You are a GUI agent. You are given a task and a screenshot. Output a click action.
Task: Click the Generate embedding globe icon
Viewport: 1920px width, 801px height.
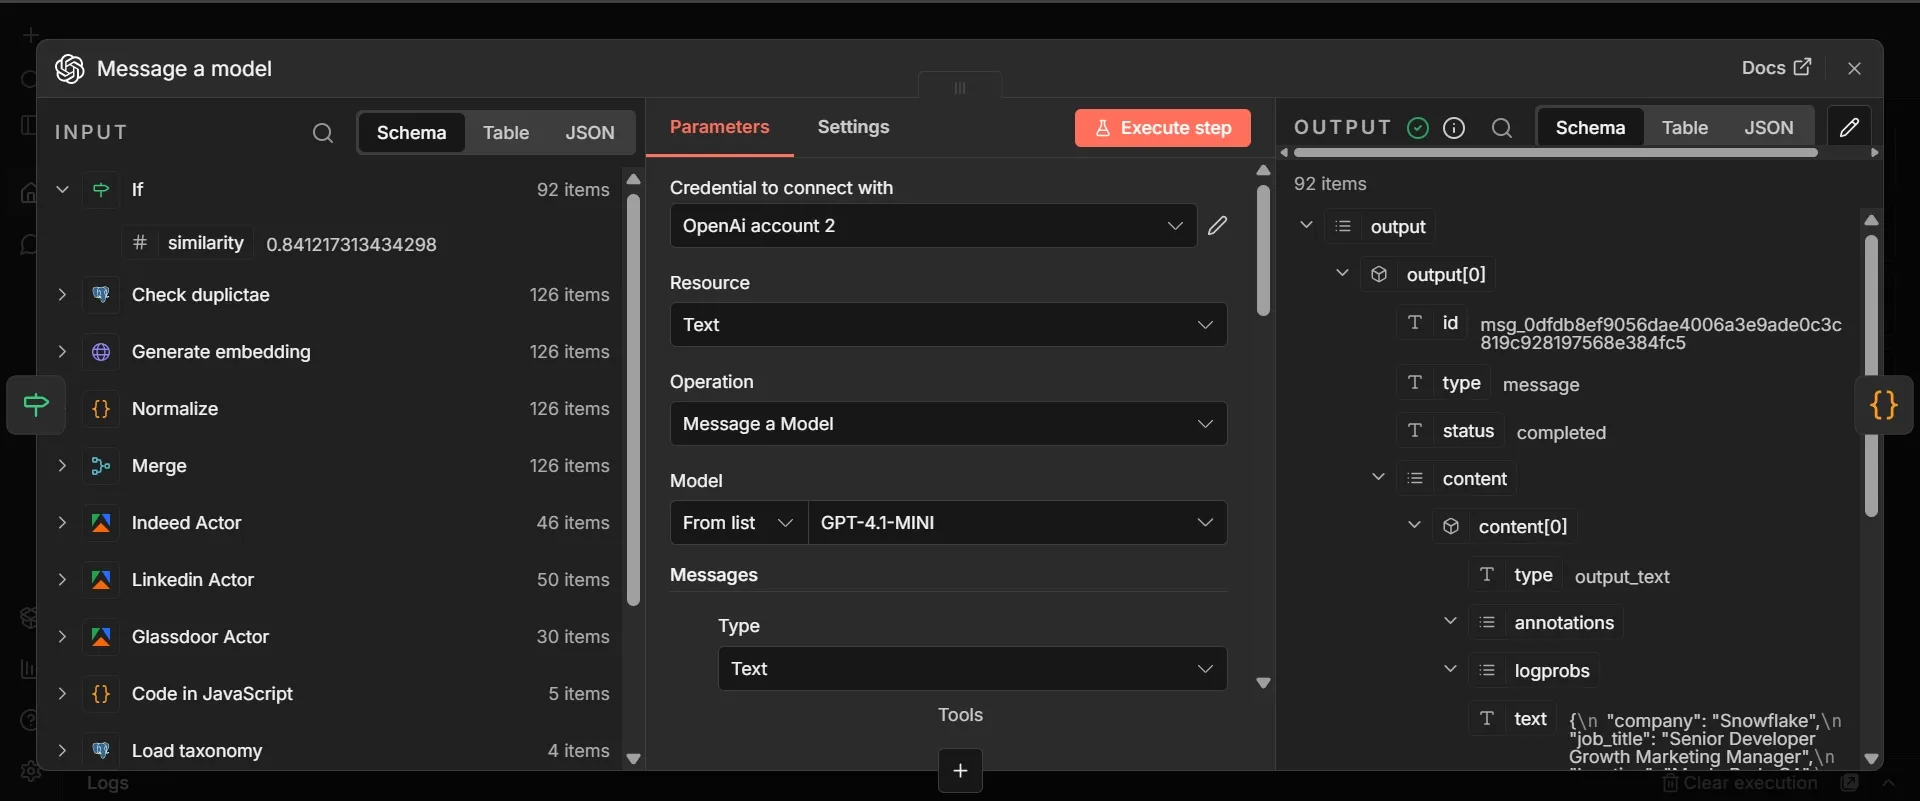(x=101, y=352)
